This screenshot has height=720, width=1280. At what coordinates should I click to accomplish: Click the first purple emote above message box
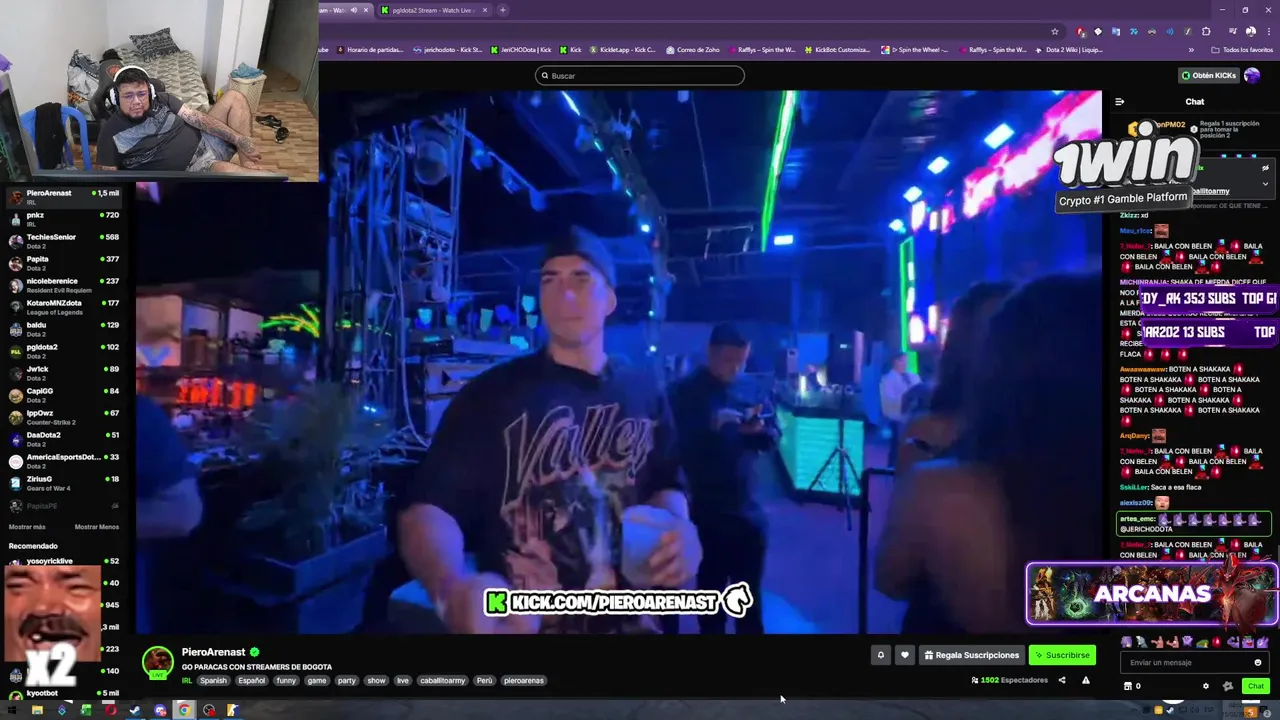tap(1128, 641)
